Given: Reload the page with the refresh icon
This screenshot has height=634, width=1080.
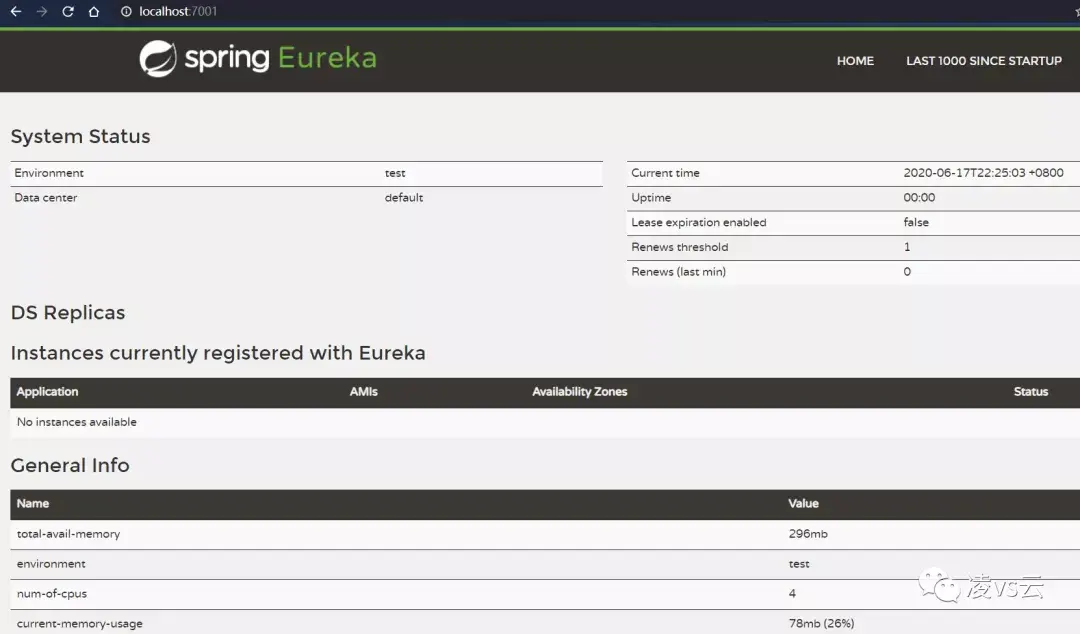Looking at the screenshot, I should click(x=68, y=11).
